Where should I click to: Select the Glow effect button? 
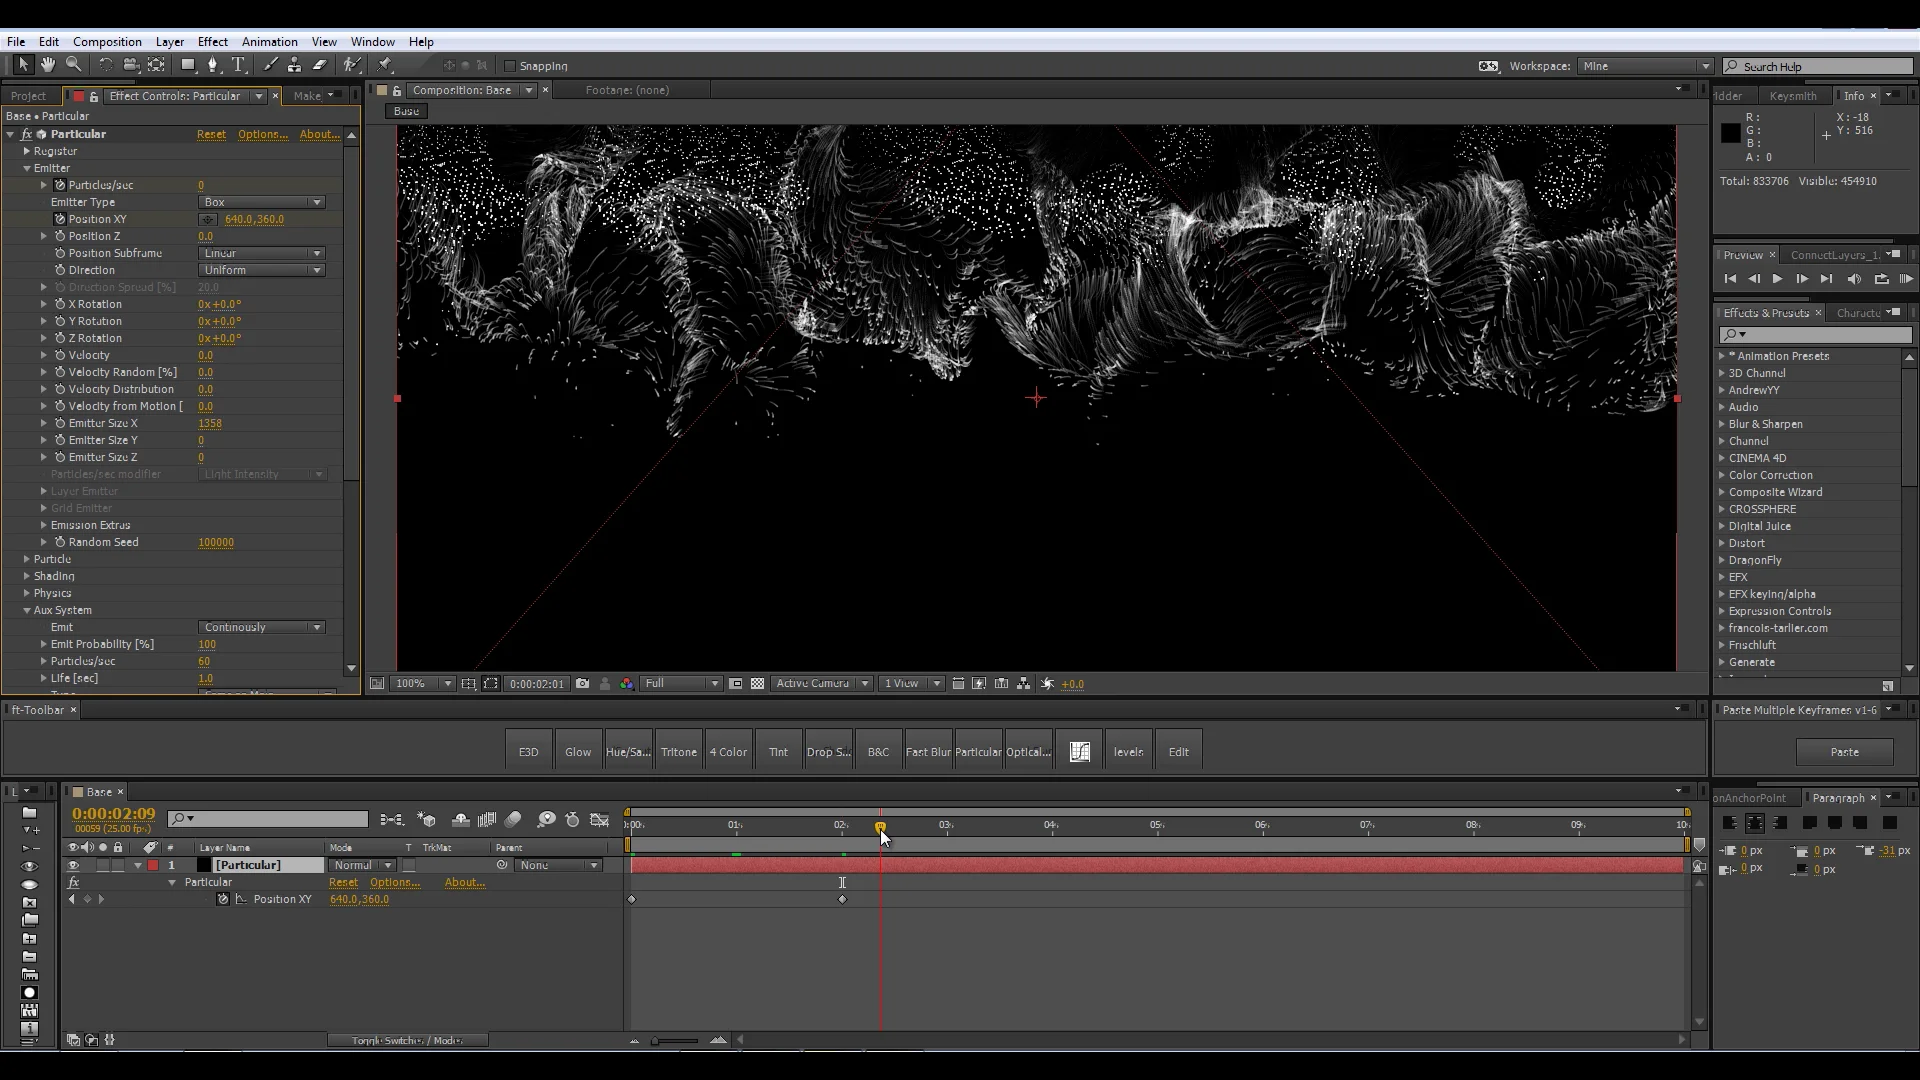578,752
